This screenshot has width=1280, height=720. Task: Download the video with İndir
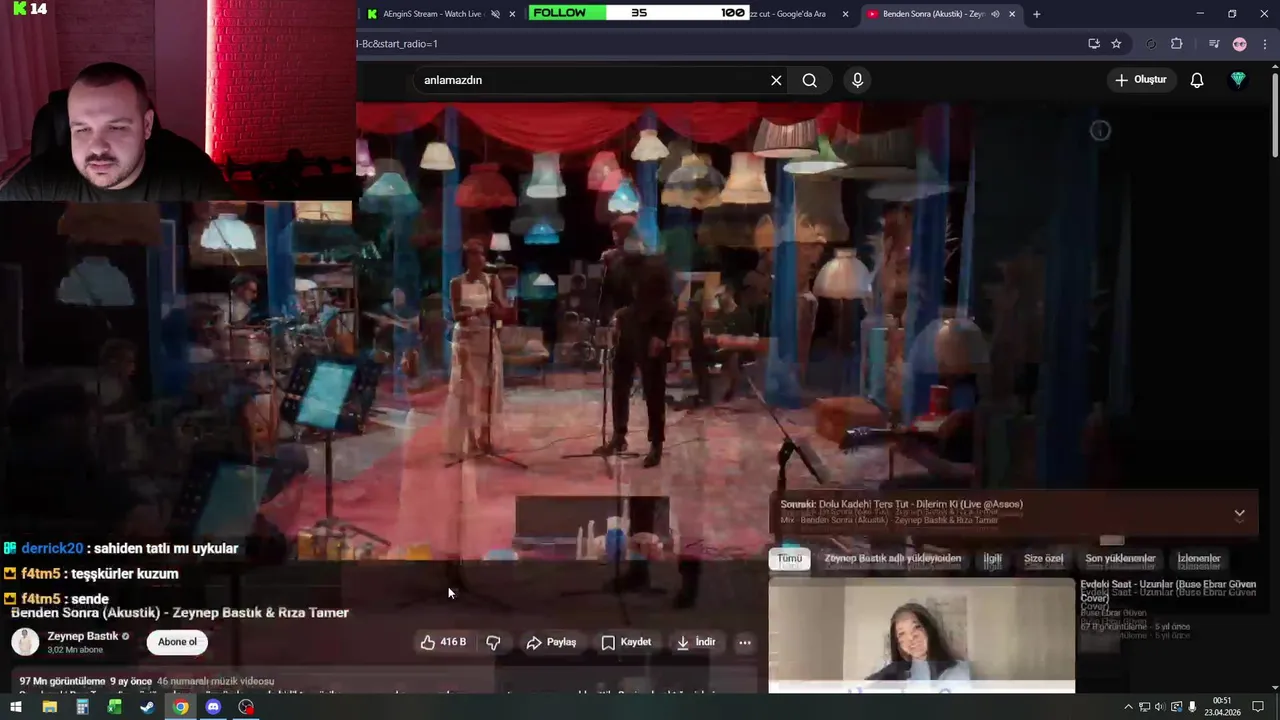pyautogui.click(x=695, y=642)
